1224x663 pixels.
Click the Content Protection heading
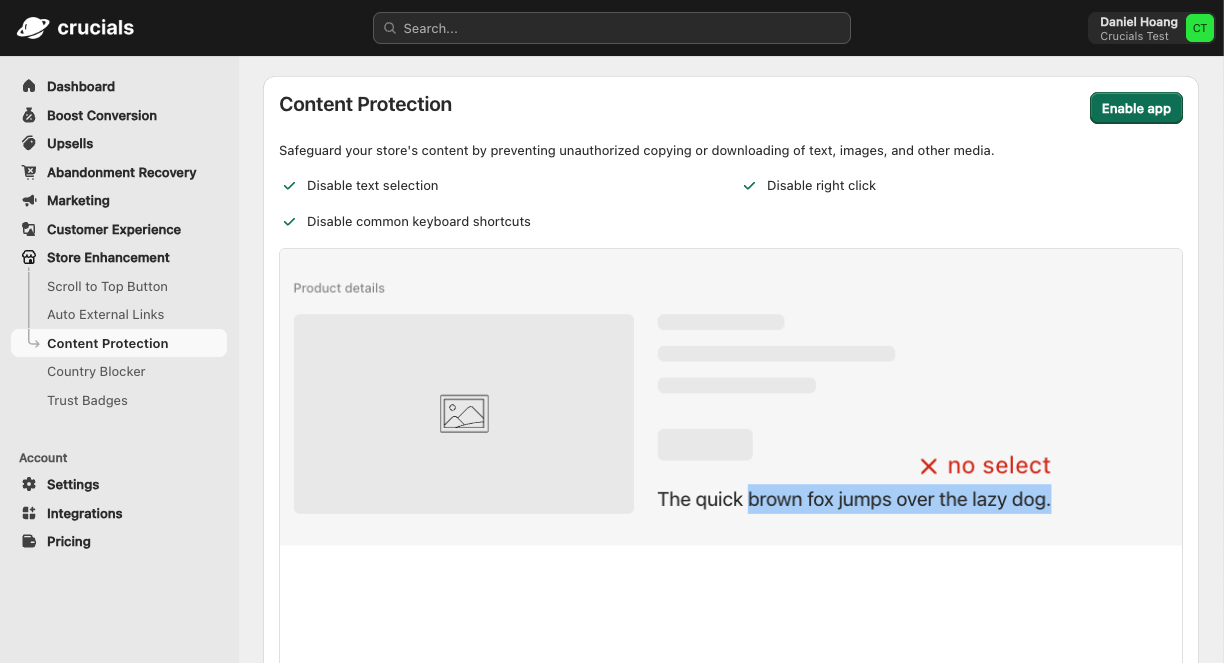click(x=365, y=104)
